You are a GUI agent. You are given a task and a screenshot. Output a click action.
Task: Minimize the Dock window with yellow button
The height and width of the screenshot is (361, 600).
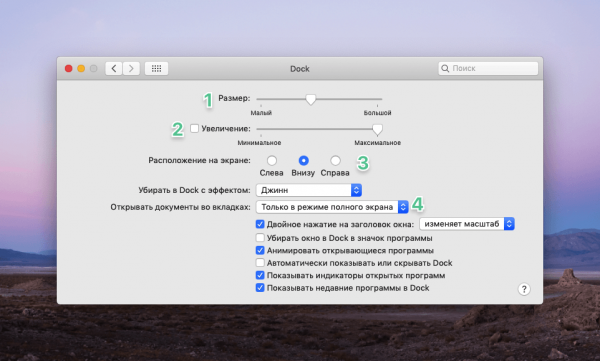81,69
